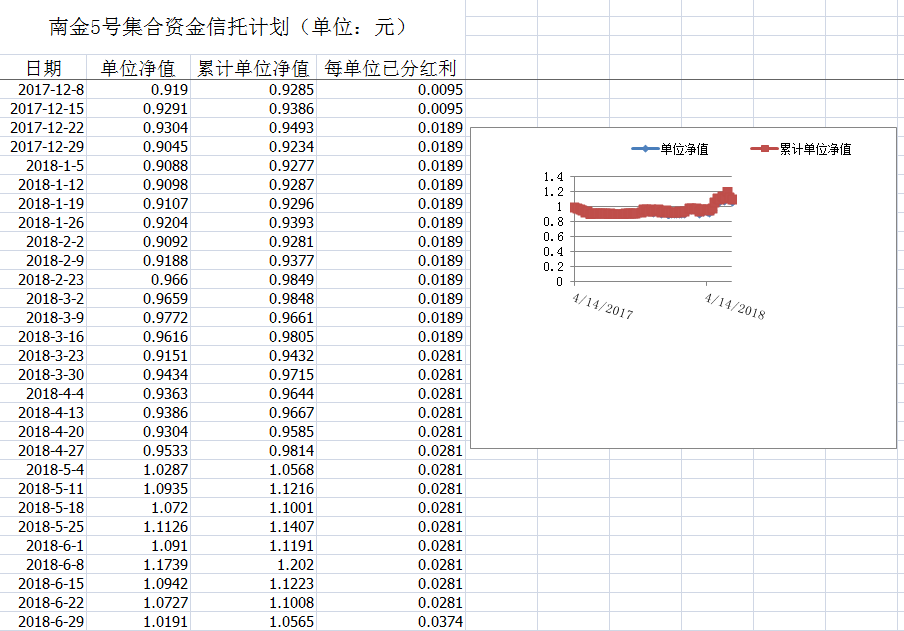The height and width of the screenshot is (631, 904).
Task: Select the date cell 2017-12-8
Action: click(47, 90)
